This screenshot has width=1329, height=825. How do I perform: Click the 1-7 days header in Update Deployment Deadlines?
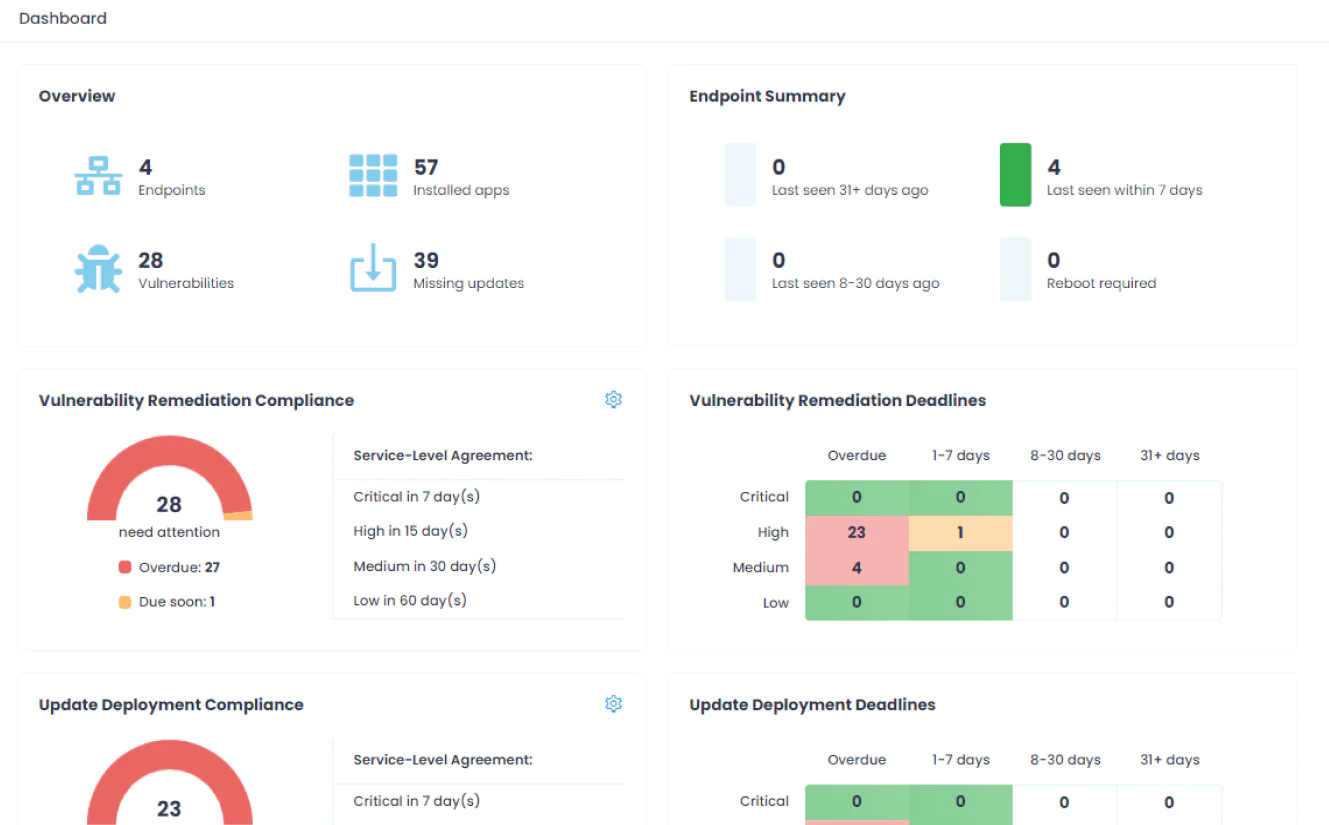961,759
